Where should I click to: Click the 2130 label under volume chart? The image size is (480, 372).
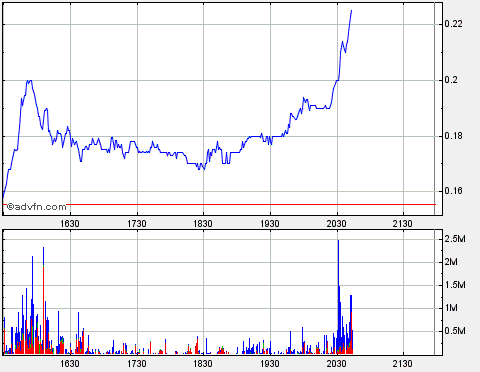pyautogui.click(x=403, y=363)
